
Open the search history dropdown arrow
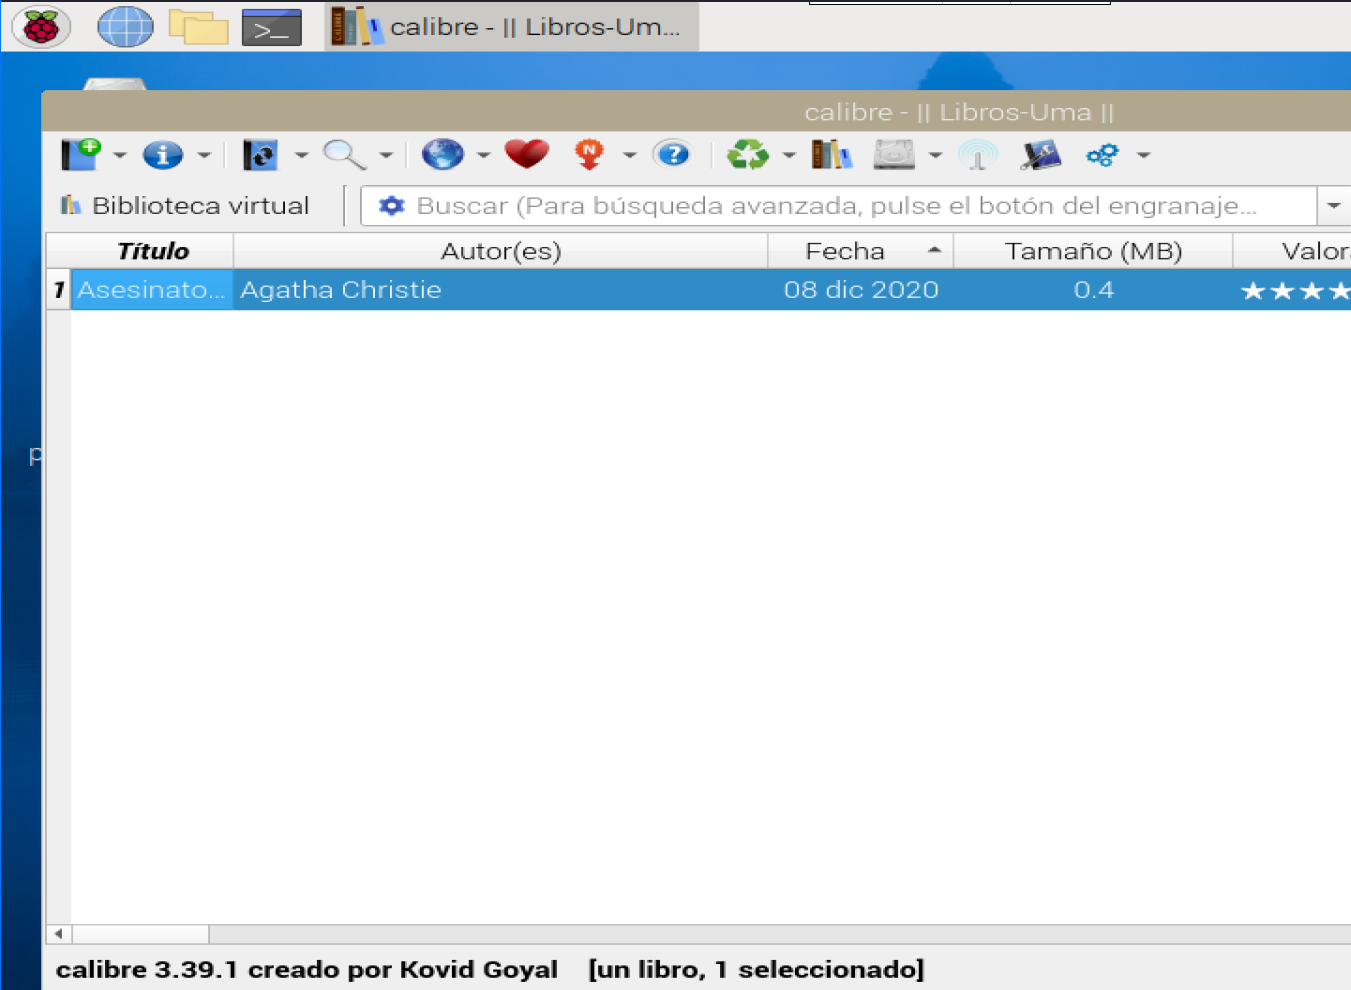tap(1334, 206)
